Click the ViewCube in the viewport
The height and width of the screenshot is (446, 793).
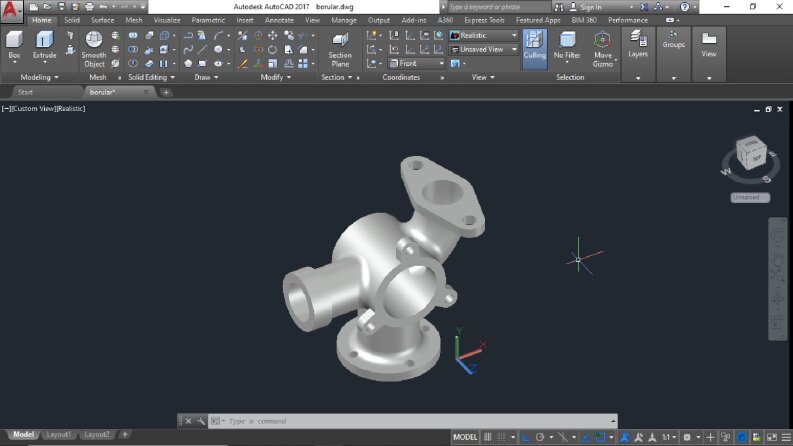pyautogui.click(x=751, y=153)
